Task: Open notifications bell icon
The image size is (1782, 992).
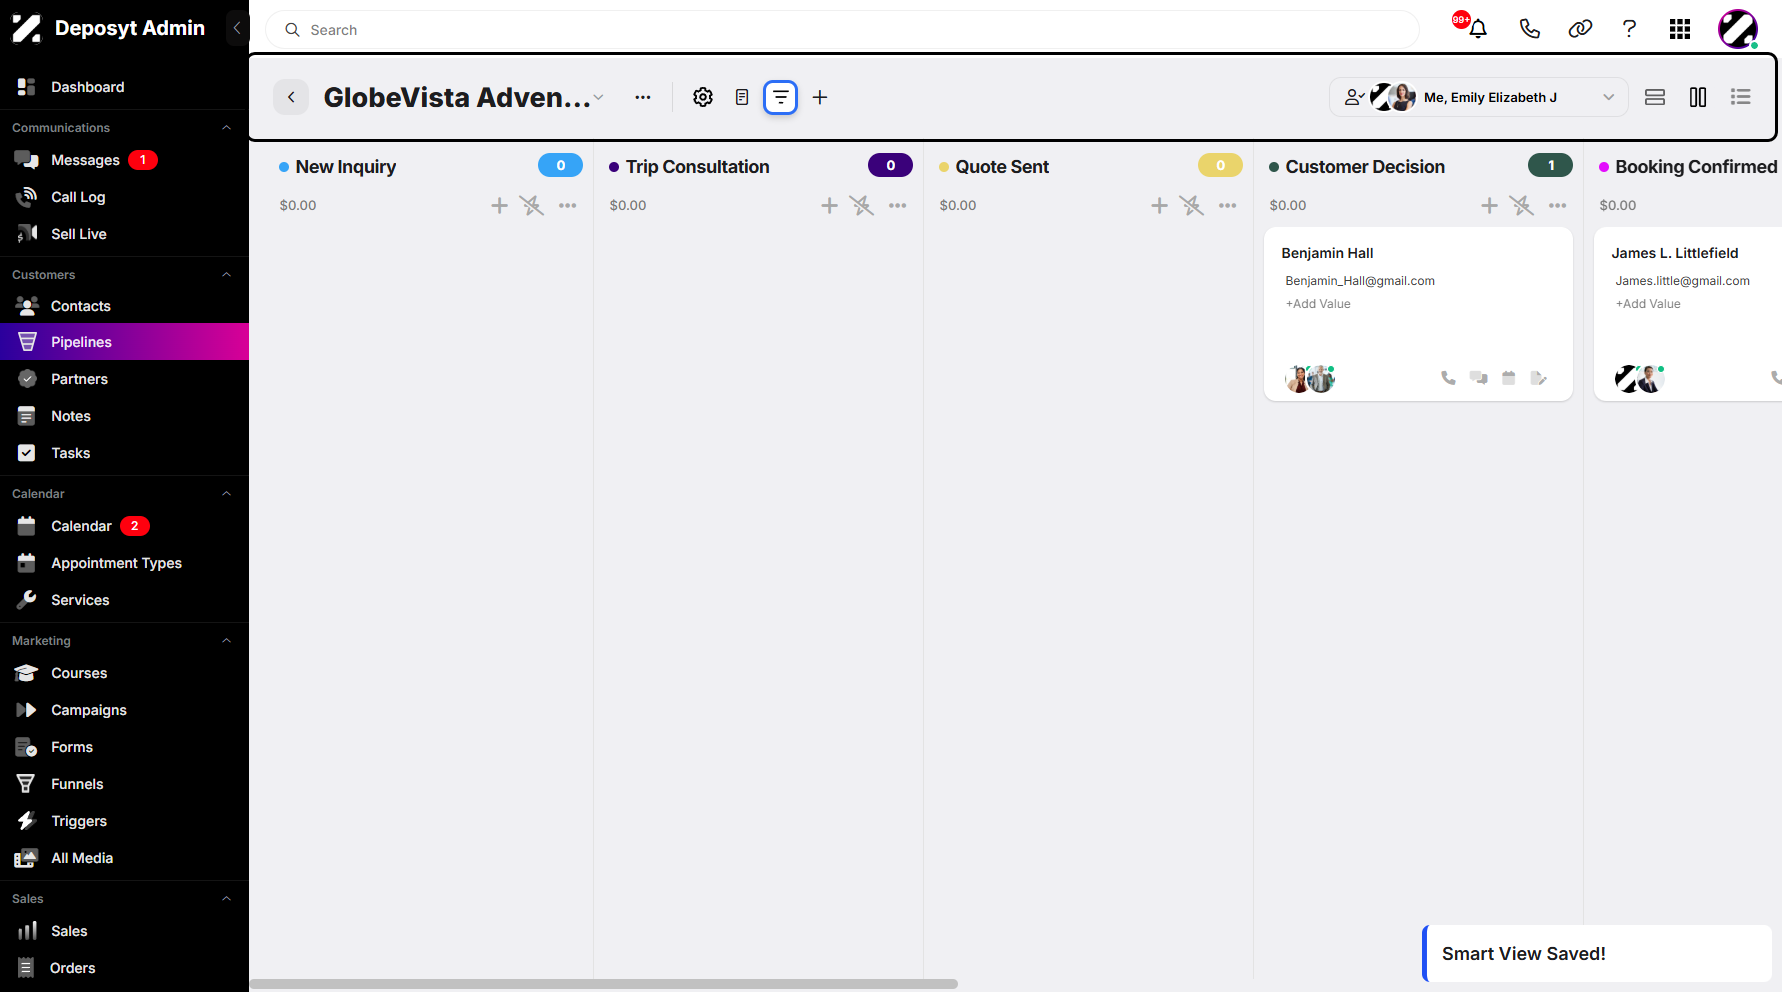Action: (1478, 29)
